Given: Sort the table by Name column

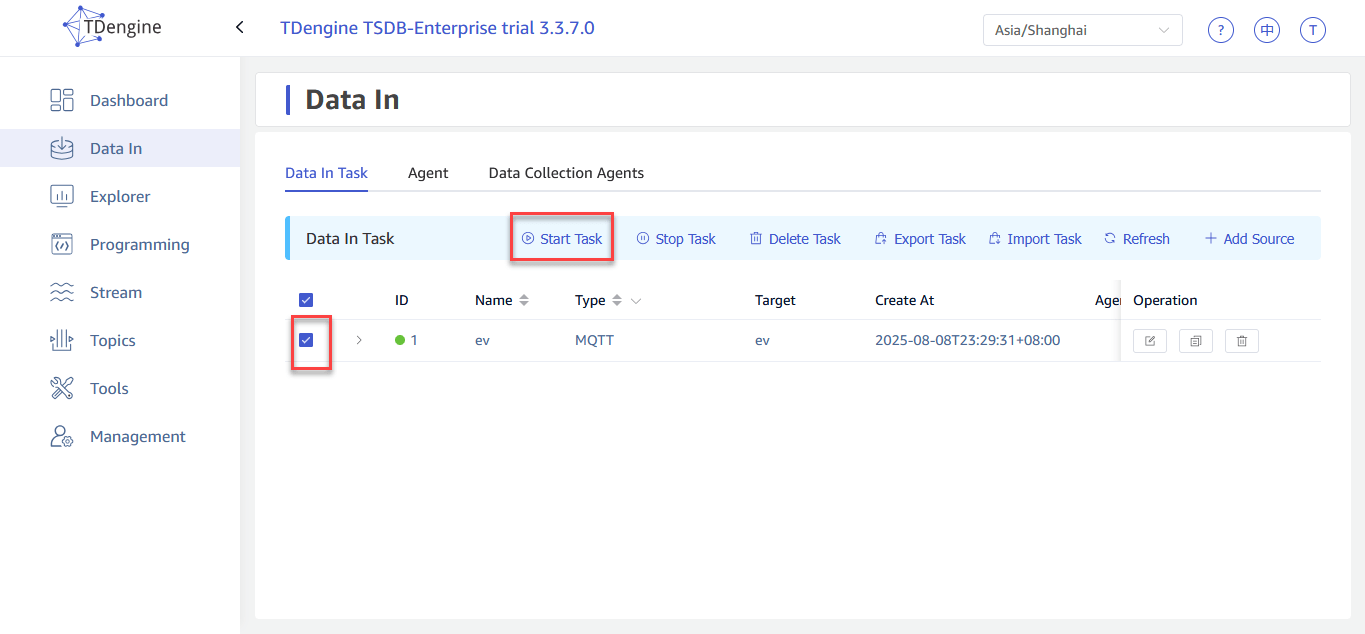Looking at the screenshot, I should pos(524,300).
